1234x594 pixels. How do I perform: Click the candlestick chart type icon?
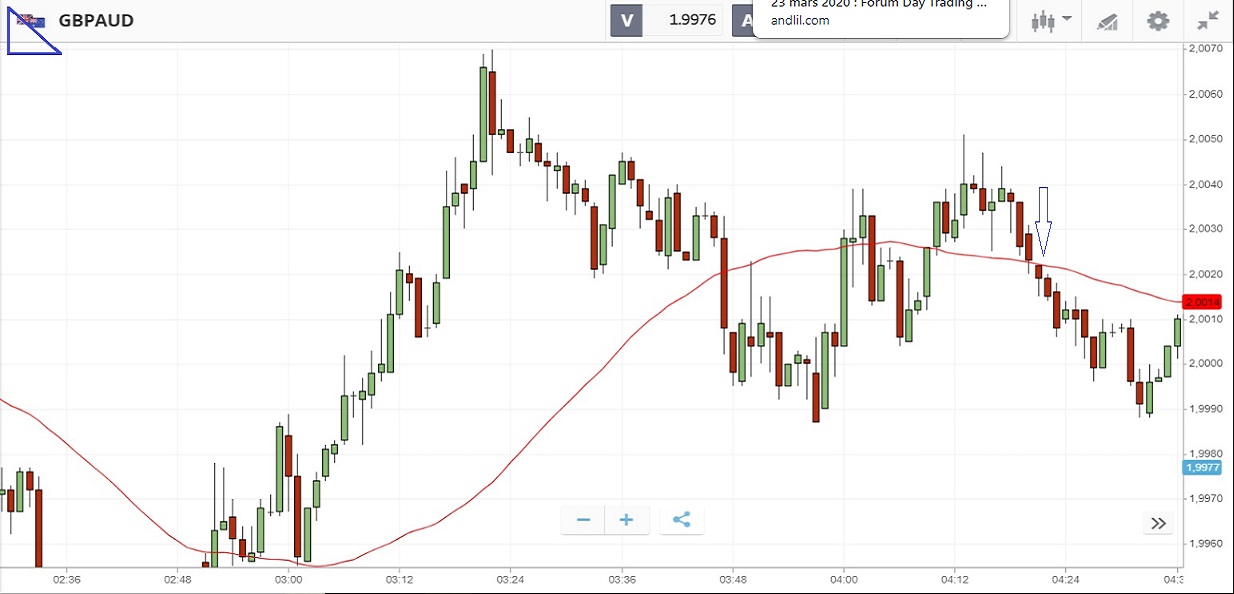click(1044, 20)
